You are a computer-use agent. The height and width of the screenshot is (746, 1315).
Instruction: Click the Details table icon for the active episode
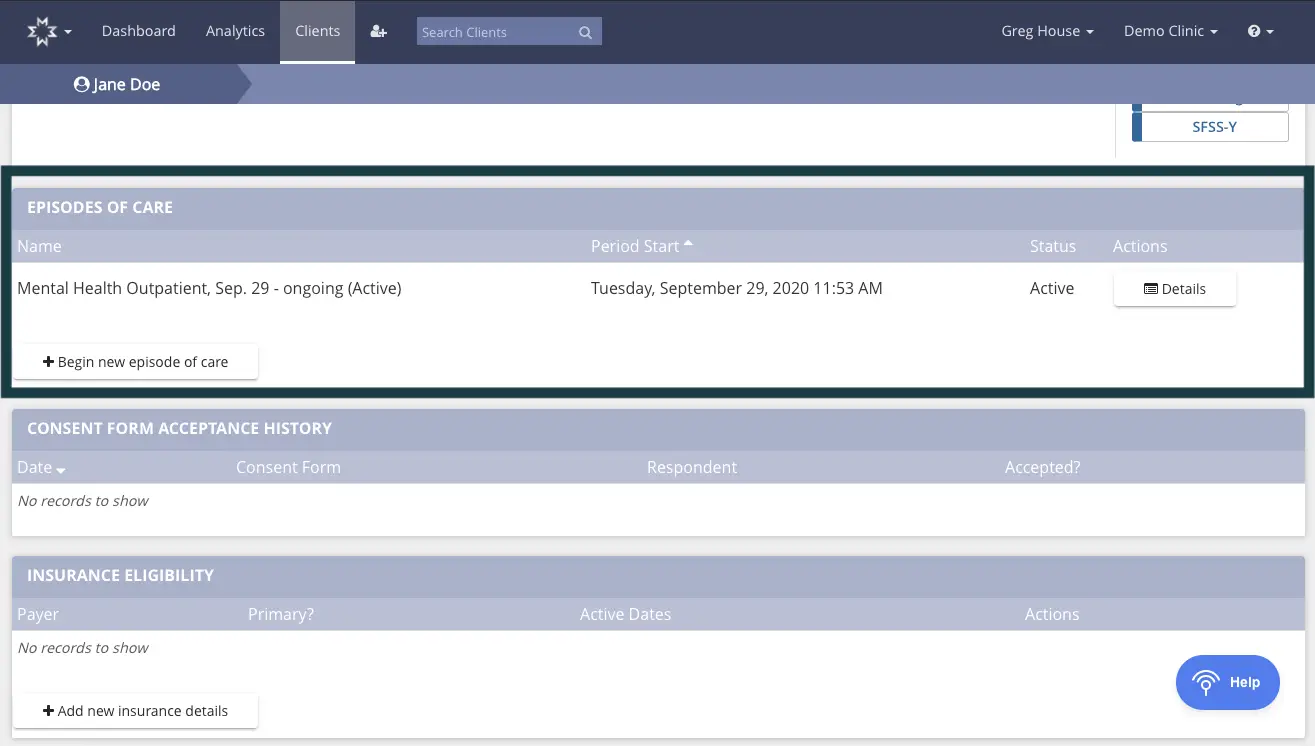(x=1152, y=288)
